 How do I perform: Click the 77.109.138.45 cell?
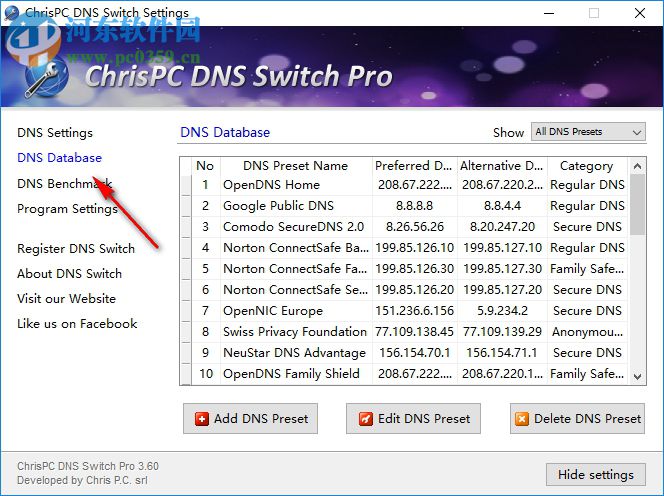(414, 332)
